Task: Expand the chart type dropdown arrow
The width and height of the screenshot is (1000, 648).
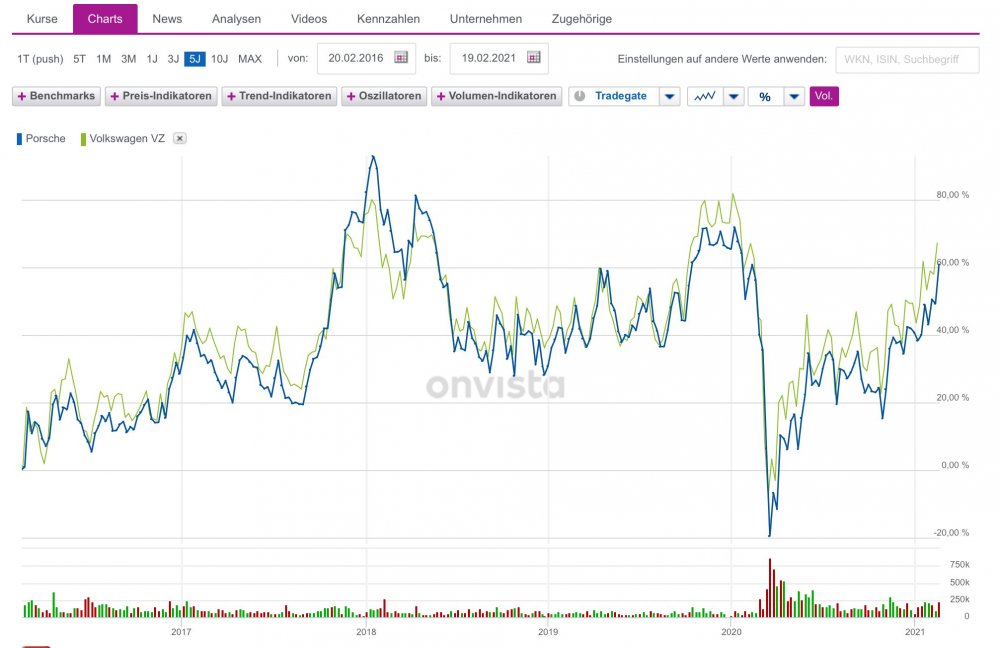Action: (733, 96)
